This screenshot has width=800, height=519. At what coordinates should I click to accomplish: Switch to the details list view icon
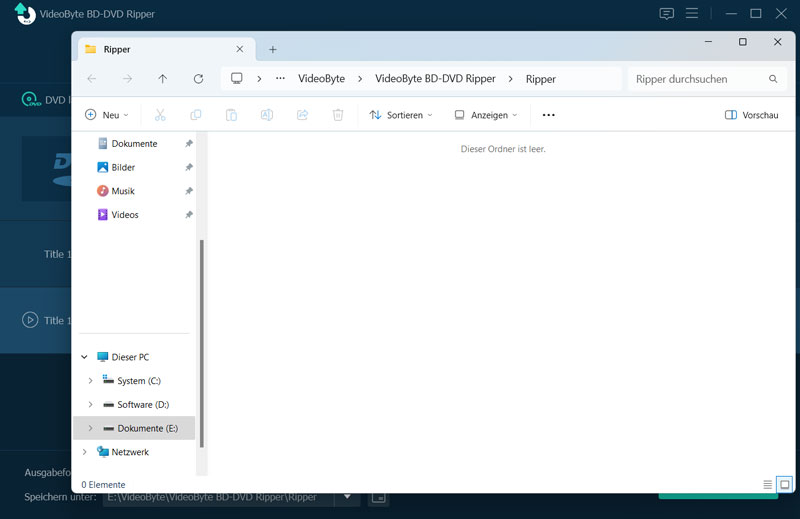767,484
